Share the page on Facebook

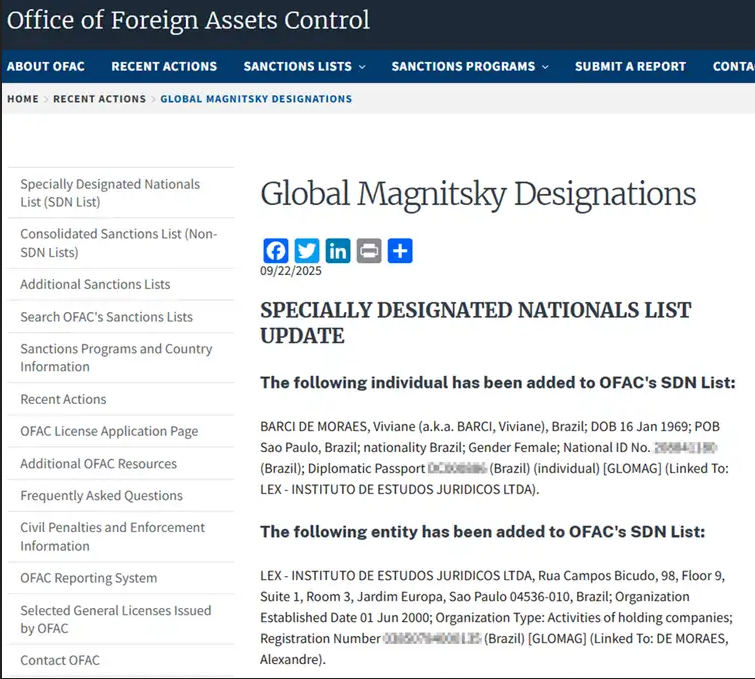pos(276,250)
